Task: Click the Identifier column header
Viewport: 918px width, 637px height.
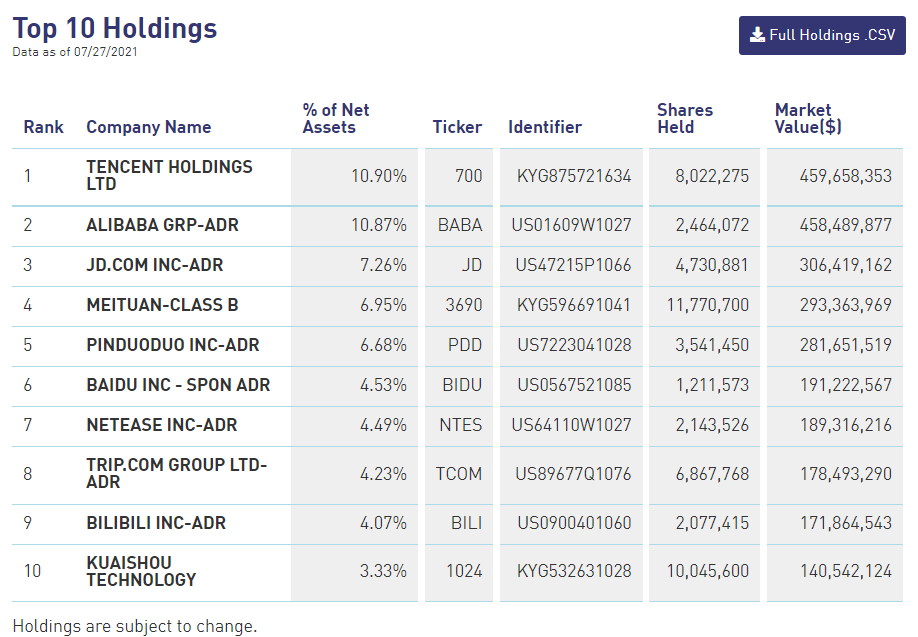Action: point(545,127)
